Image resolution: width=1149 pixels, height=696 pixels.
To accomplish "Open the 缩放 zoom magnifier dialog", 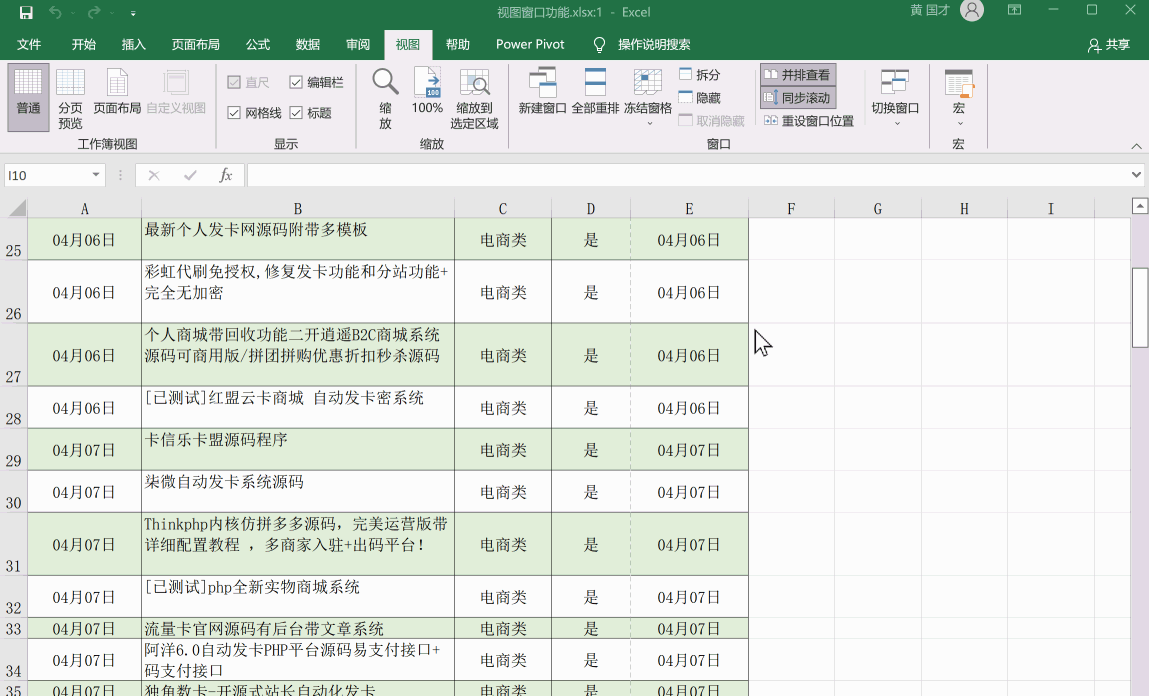I will coord(385,98).
